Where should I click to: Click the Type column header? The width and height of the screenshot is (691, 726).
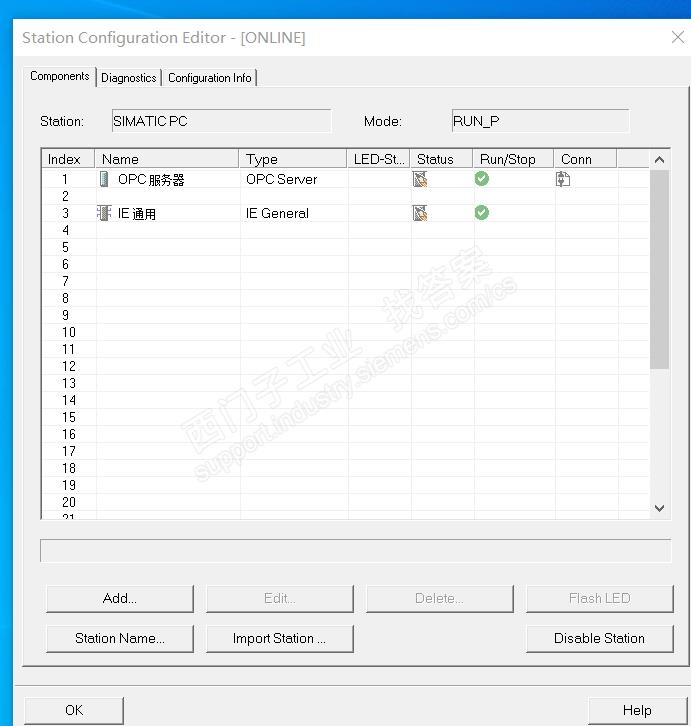(x=293, y=159)
